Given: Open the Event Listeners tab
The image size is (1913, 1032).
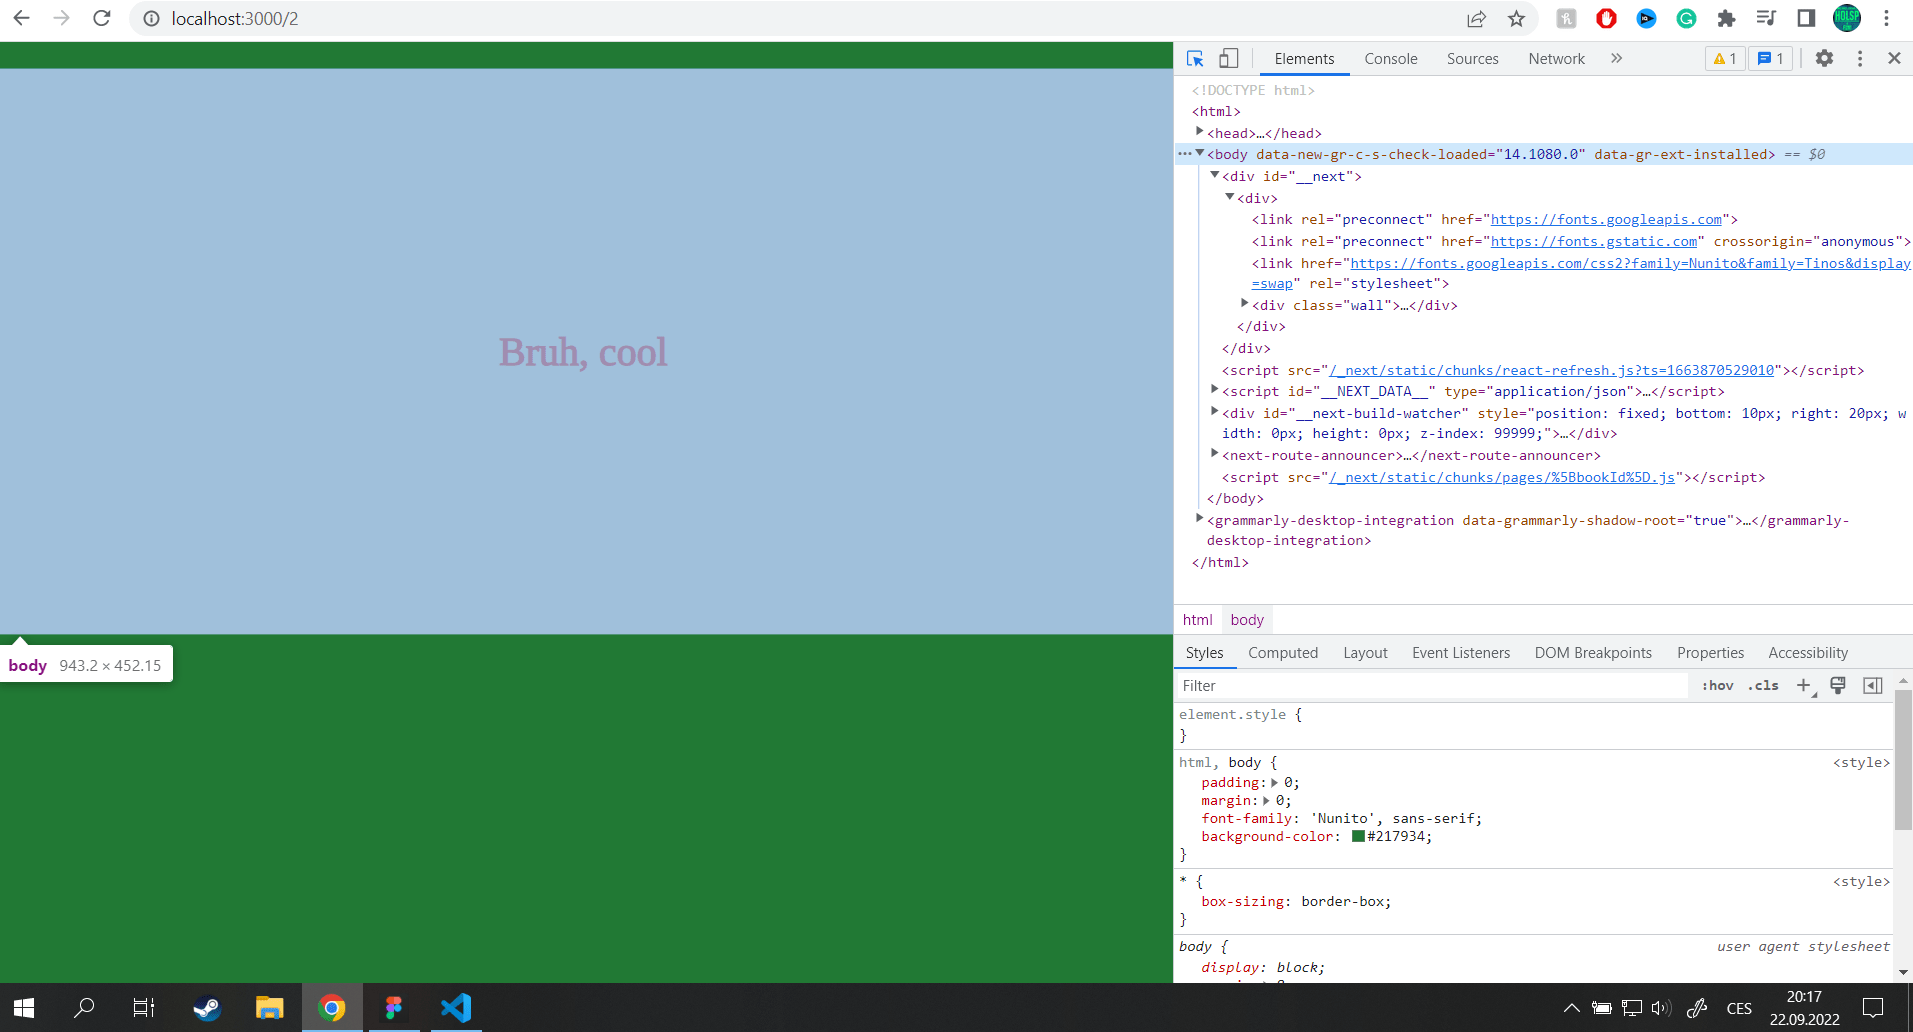Looking at the screenshot, I should pos(1461,653).
